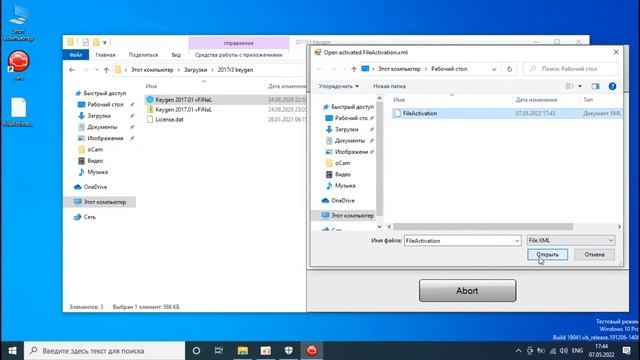Sort dialog list by Дата изменения column

(x=536, y=100)
